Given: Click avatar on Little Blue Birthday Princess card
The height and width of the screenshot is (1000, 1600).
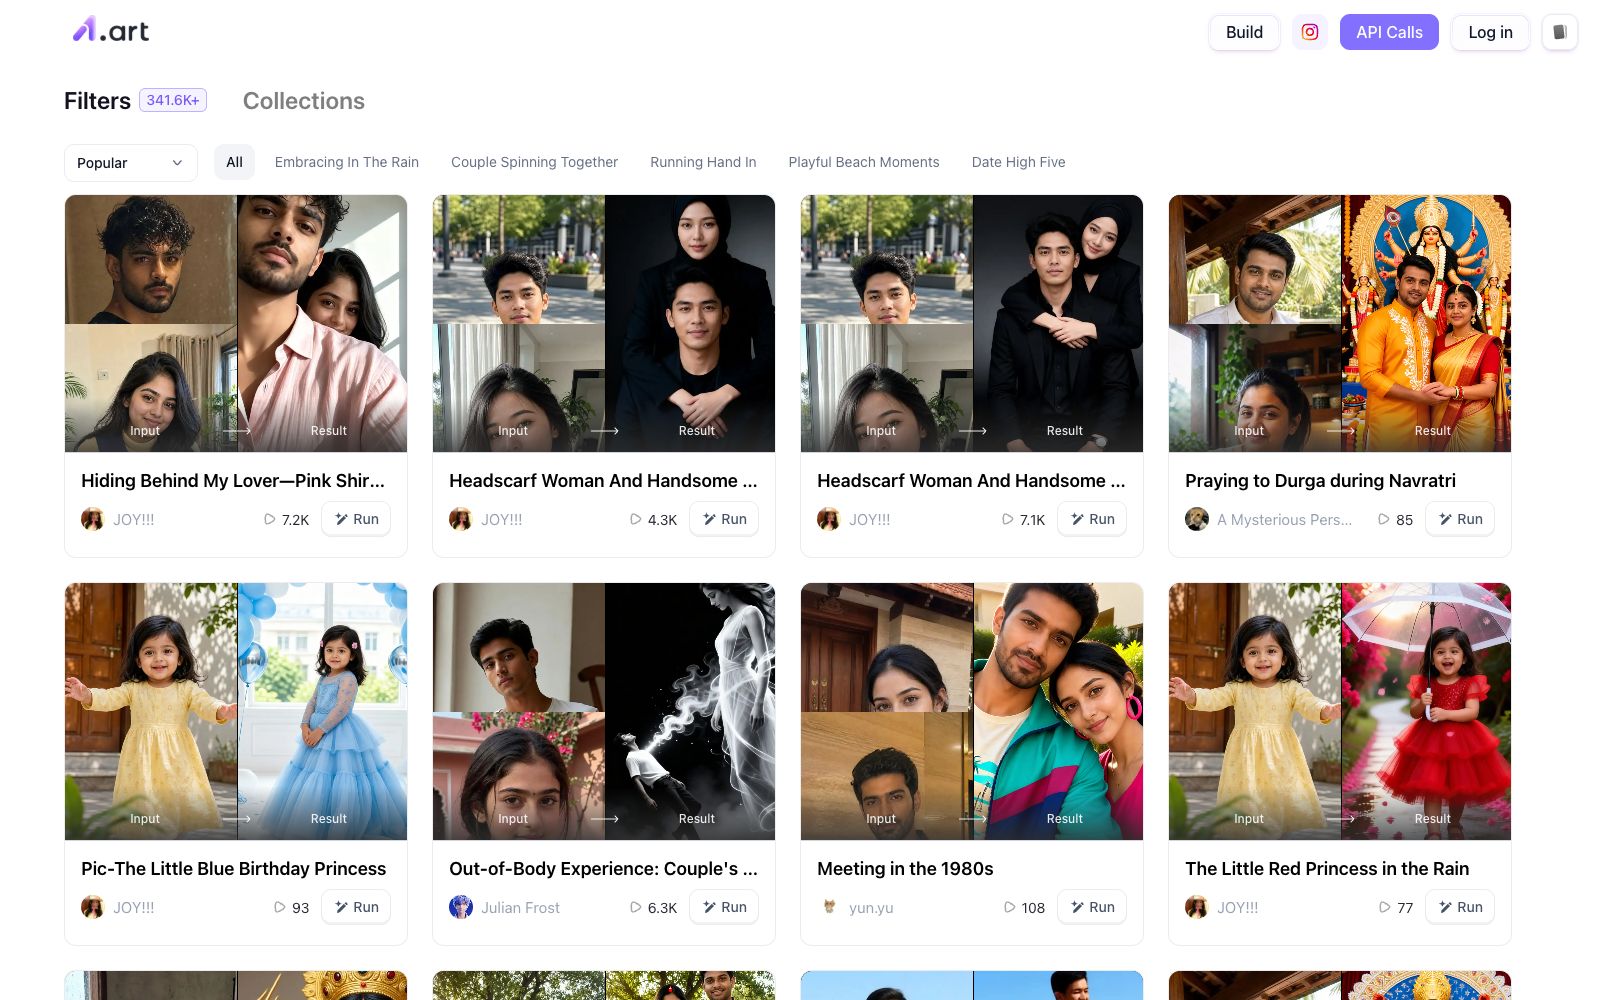Looking at the screenshot, I should [92, 907].
